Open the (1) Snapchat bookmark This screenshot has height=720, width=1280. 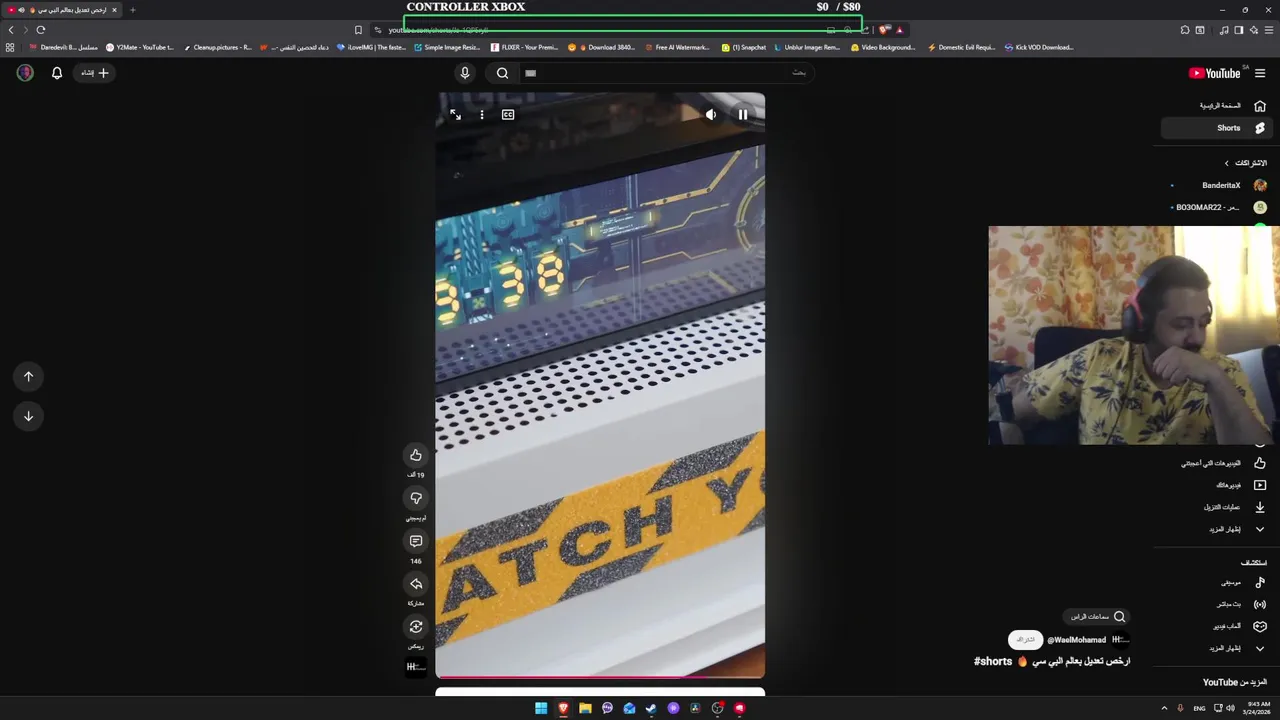coord(744,47)
